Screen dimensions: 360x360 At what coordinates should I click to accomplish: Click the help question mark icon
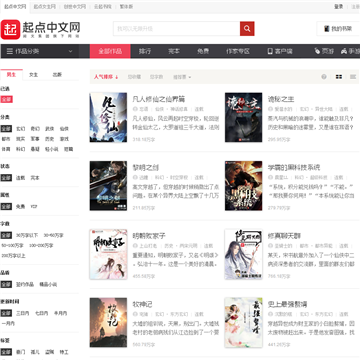(324, 77)
